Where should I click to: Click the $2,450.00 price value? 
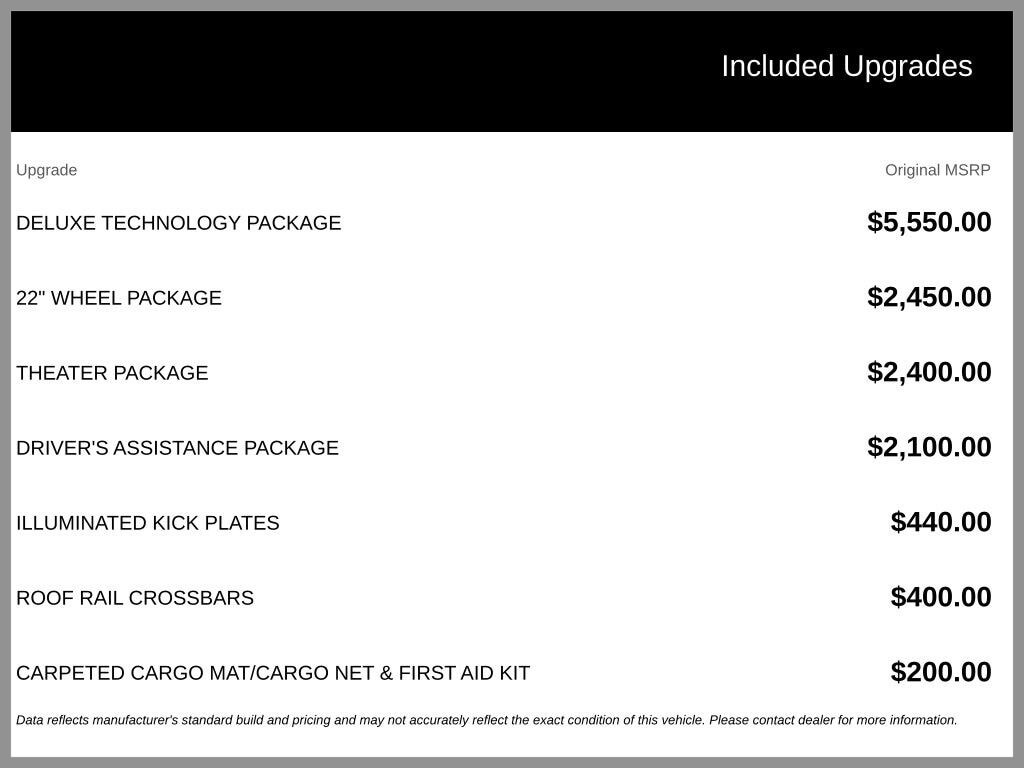(x=929, y=297)
